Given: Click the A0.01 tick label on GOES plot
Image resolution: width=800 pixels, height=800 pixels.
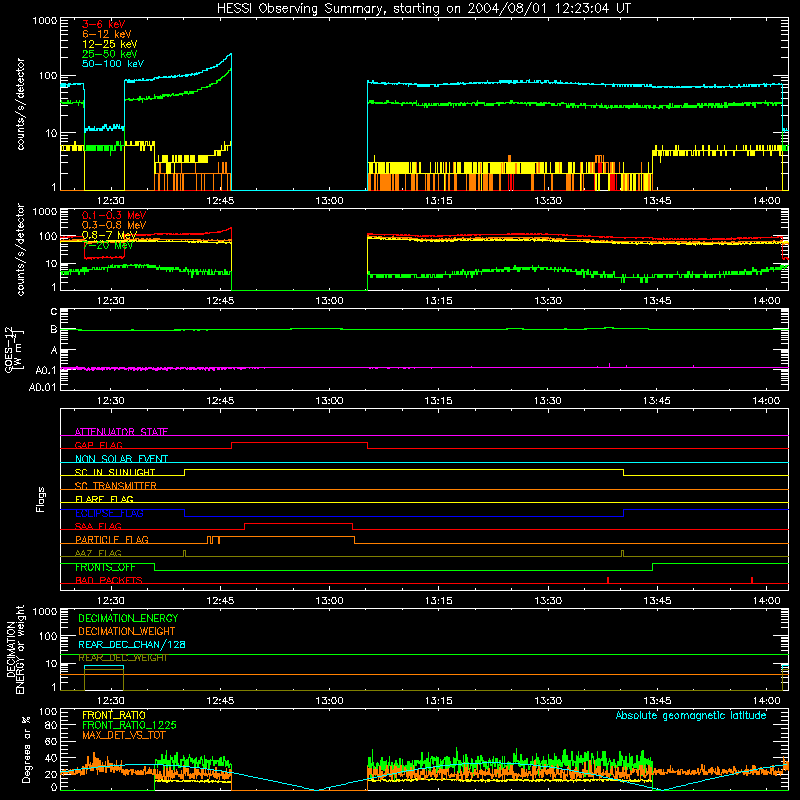Looking at the screenshot, I should point(43,387).
